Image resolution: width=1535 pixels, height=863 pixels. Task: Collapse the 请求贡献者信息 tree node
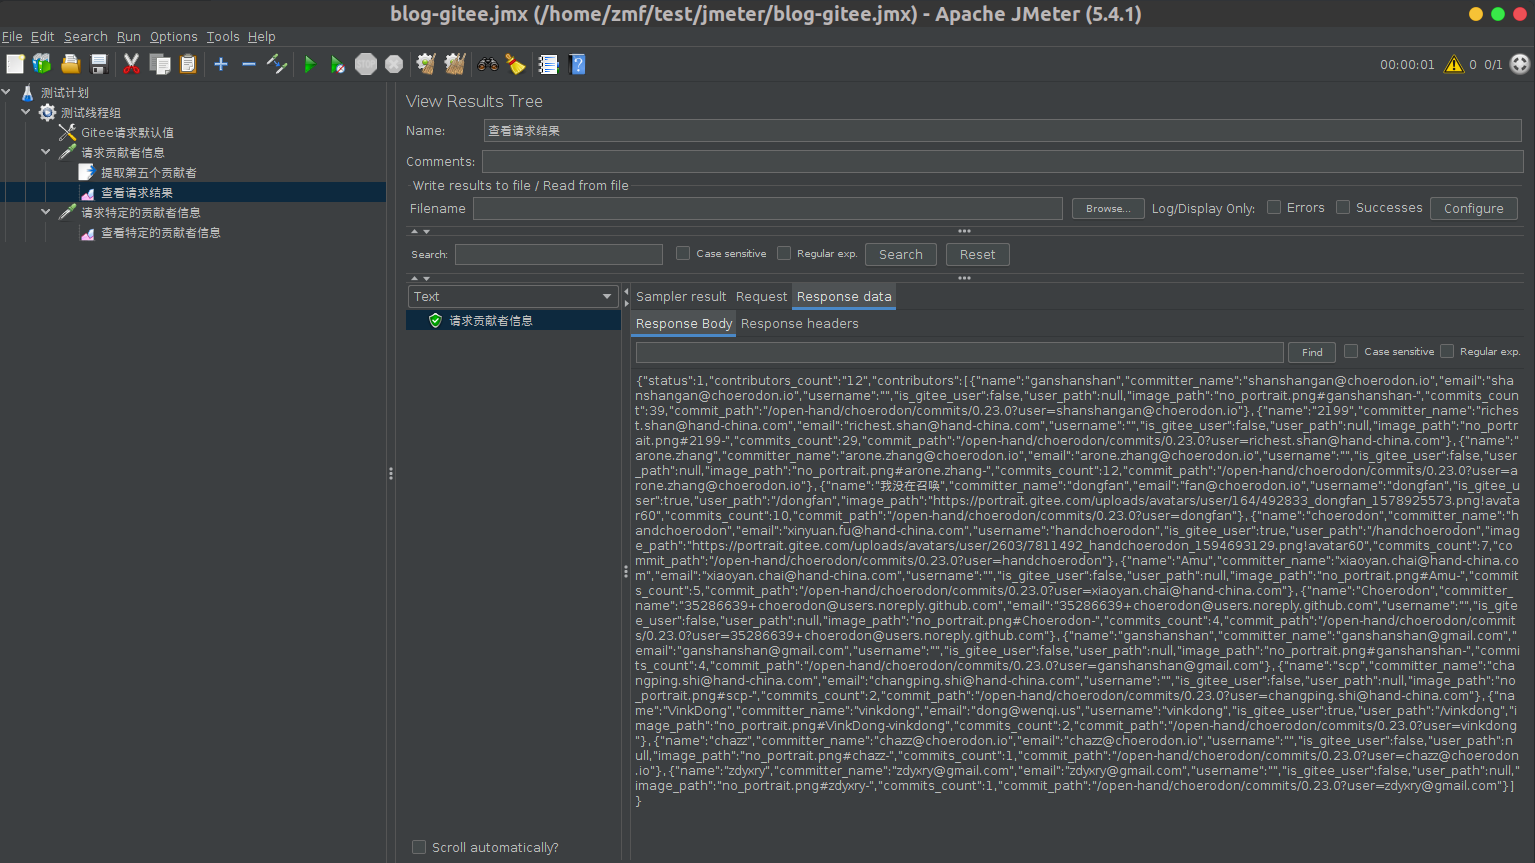46,152
